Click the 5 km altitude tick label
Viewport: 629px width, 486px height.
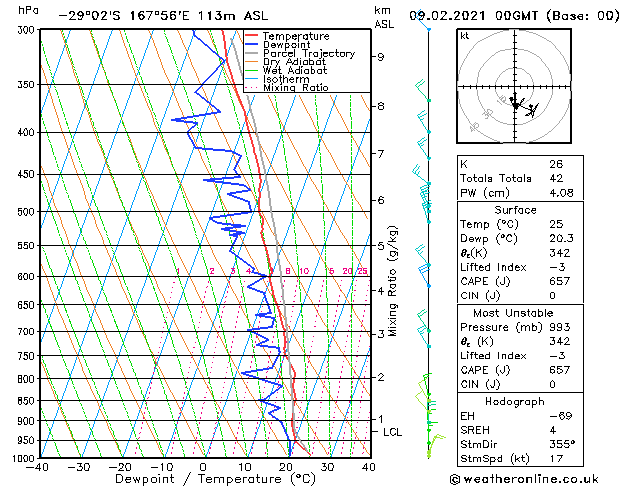380,245
